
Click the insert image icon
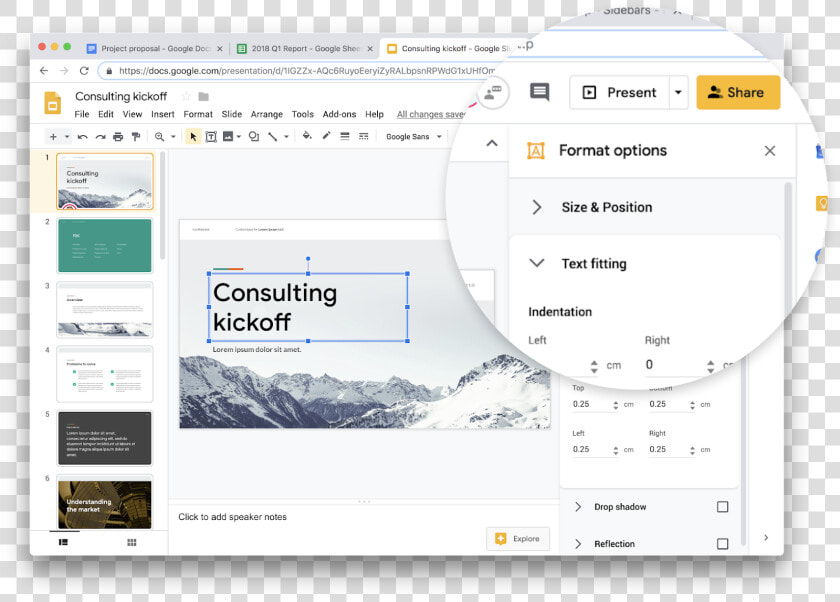(x=228, y=137)
